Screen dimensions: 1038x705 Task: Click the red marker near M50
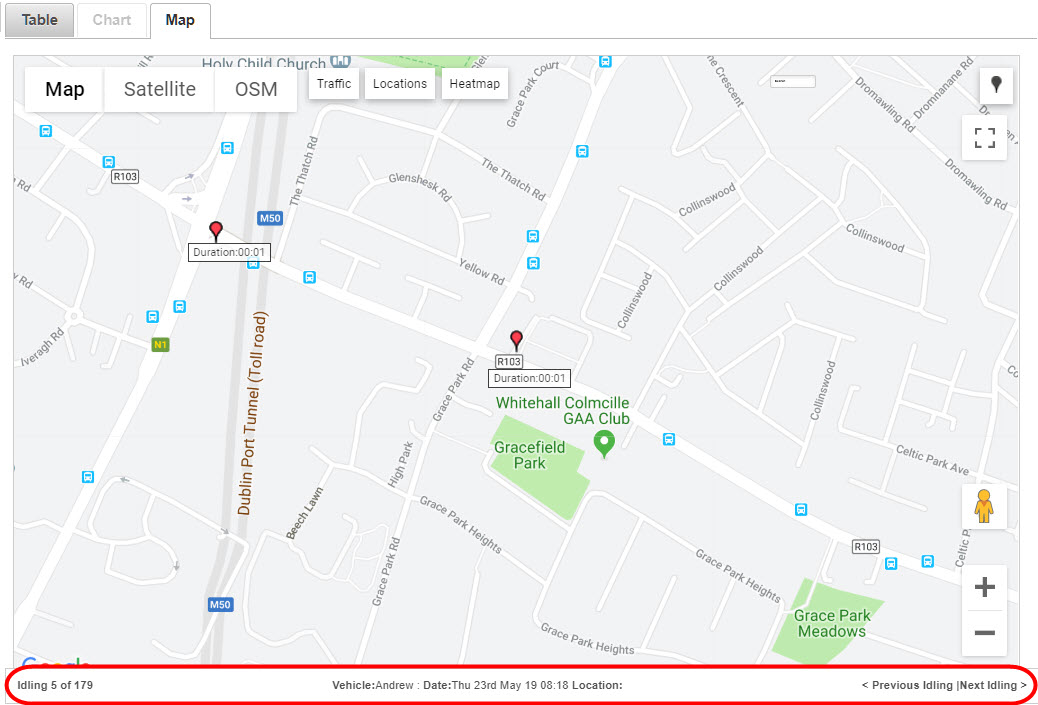click(x=215, y=230)
